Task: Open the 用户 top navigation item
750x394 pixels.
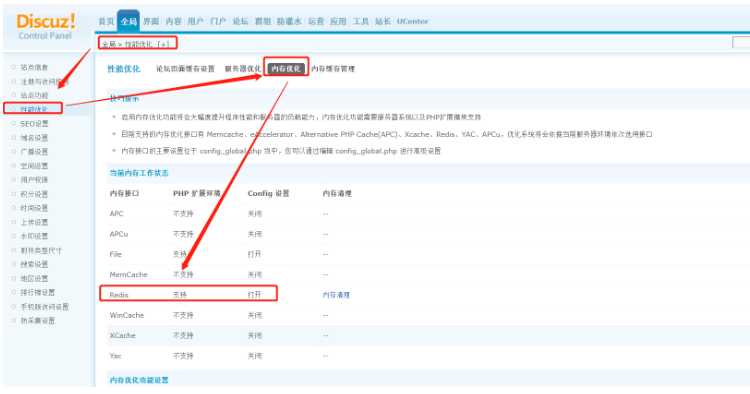Action: tap(195, 21)
